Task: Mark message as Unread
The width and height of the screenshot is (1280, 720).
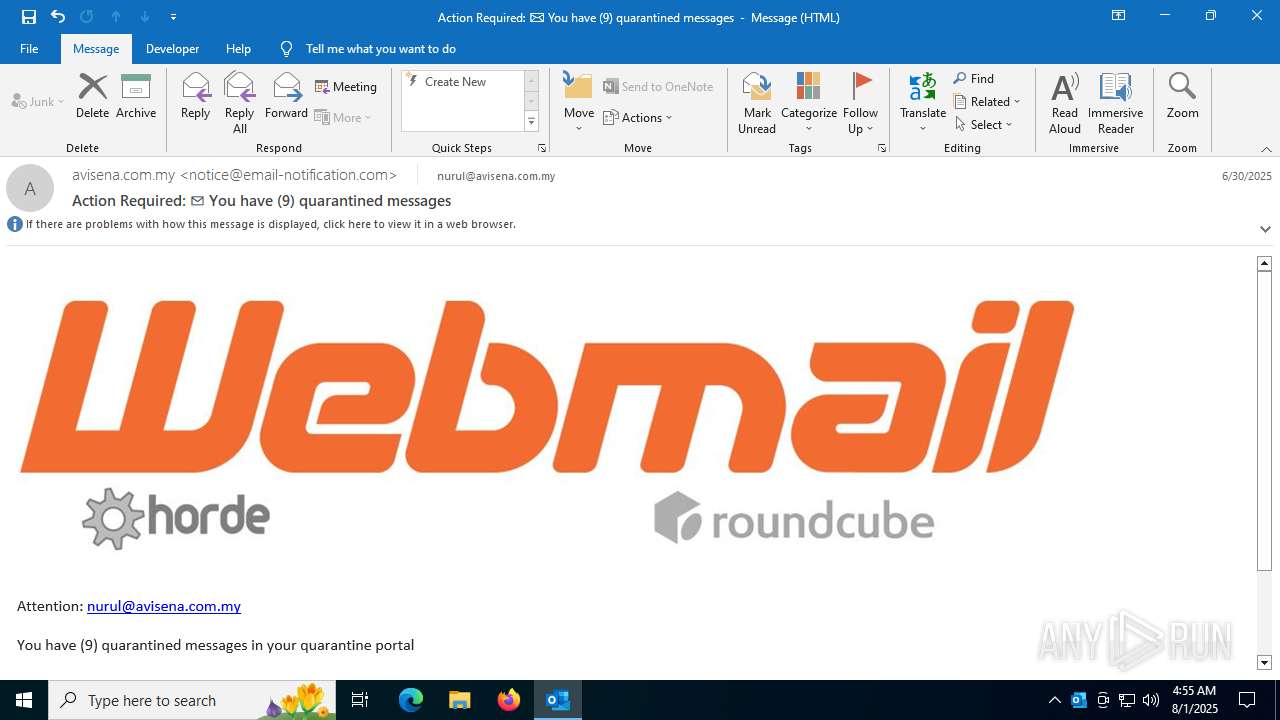Action: 757,103
